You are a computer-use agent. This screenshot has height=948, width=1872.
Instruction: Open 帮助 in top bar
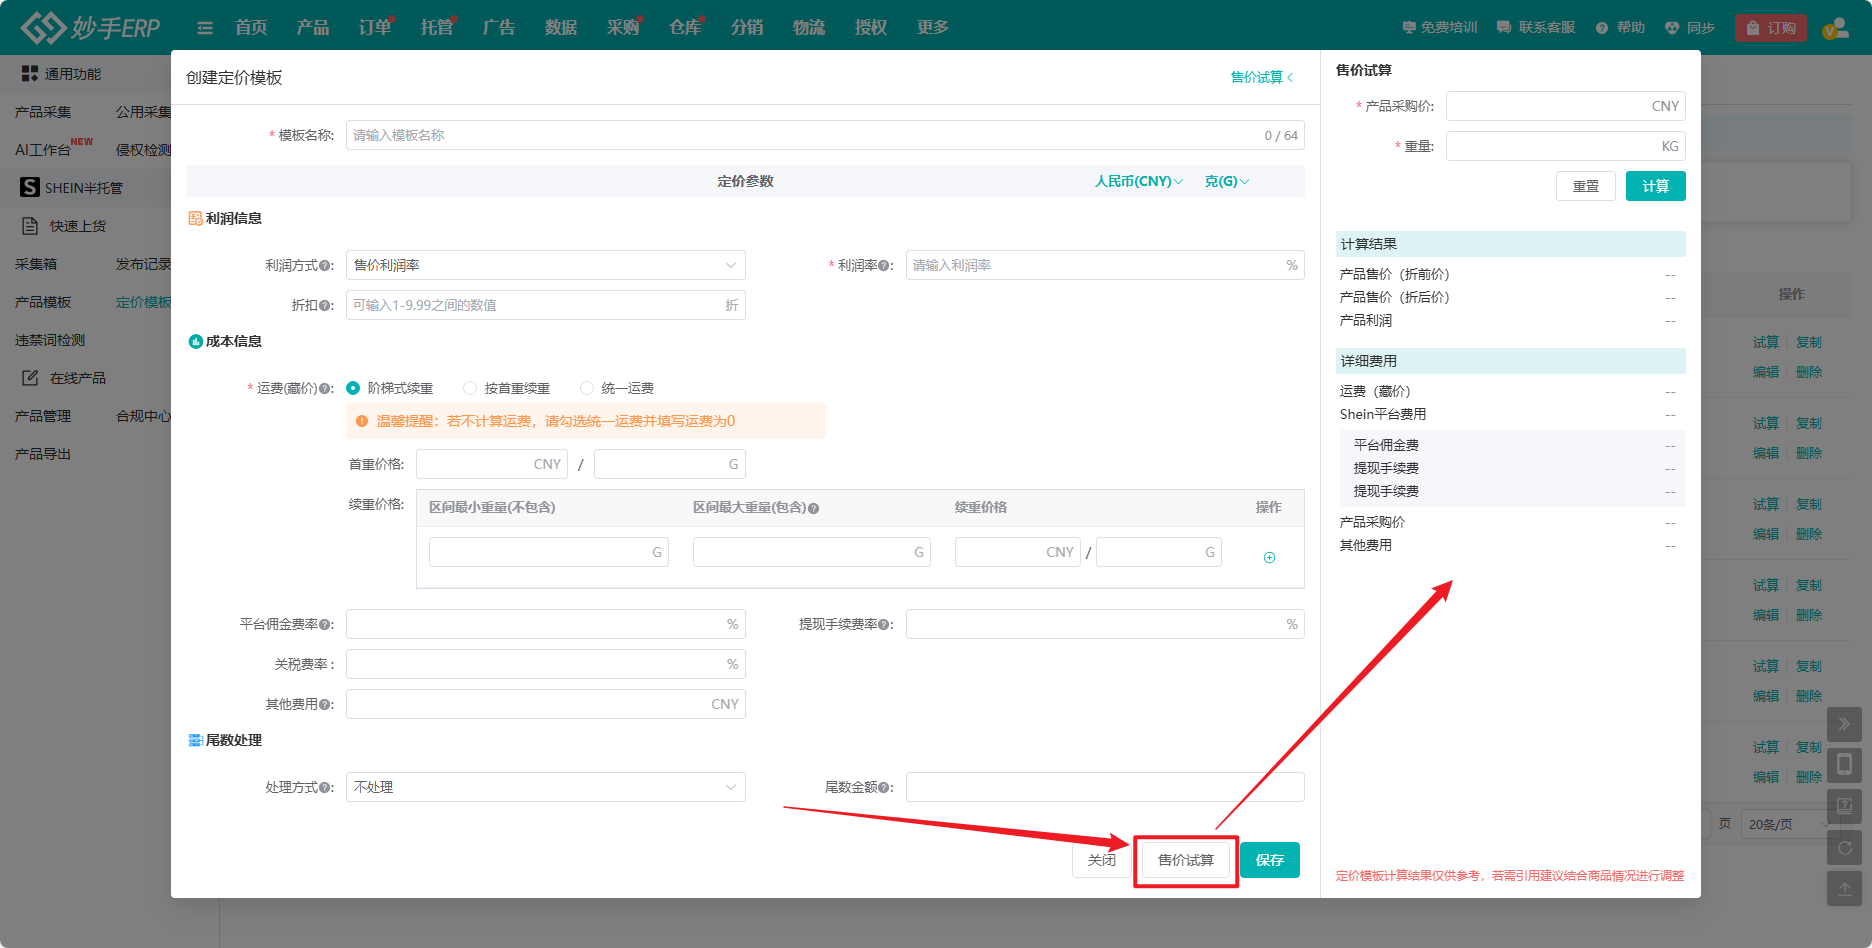(1621, 28)
